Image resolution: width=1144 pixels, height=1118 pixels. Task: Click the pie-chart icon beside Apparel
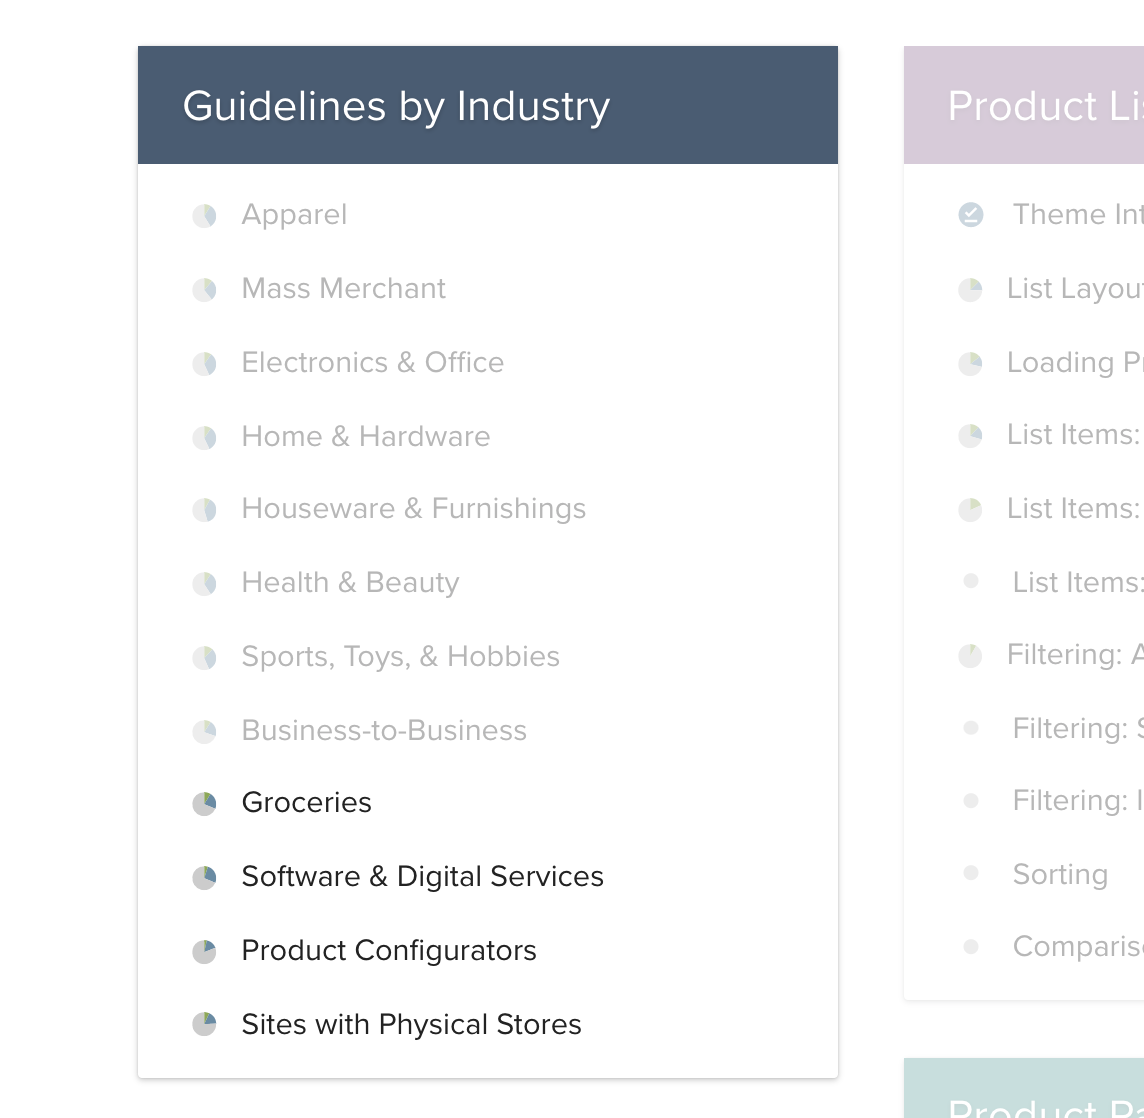click(205, 216)
